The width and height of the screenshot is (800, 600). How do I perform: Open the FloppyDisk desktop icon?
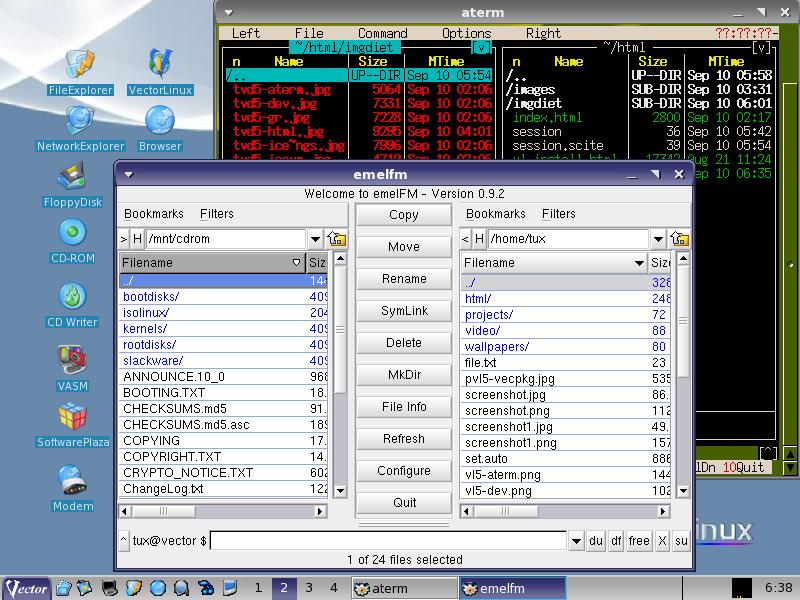click(72, 178)
